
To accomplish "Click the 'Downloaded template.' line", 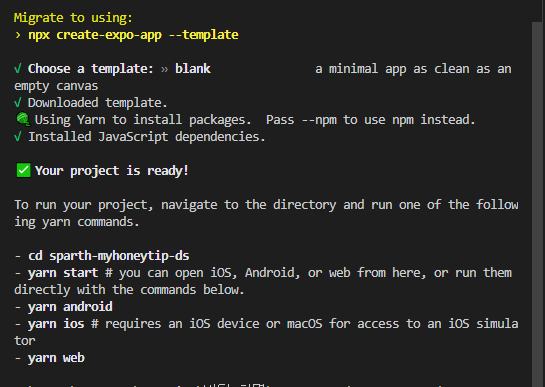I will (98, 103).
